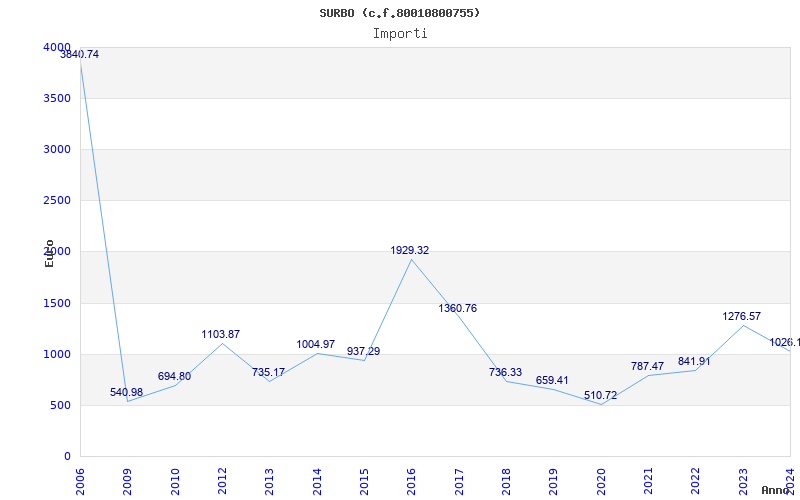Click the 1500 y-axis tick label
This screenshot has height=500, width=800.
[x=57, y=303]
